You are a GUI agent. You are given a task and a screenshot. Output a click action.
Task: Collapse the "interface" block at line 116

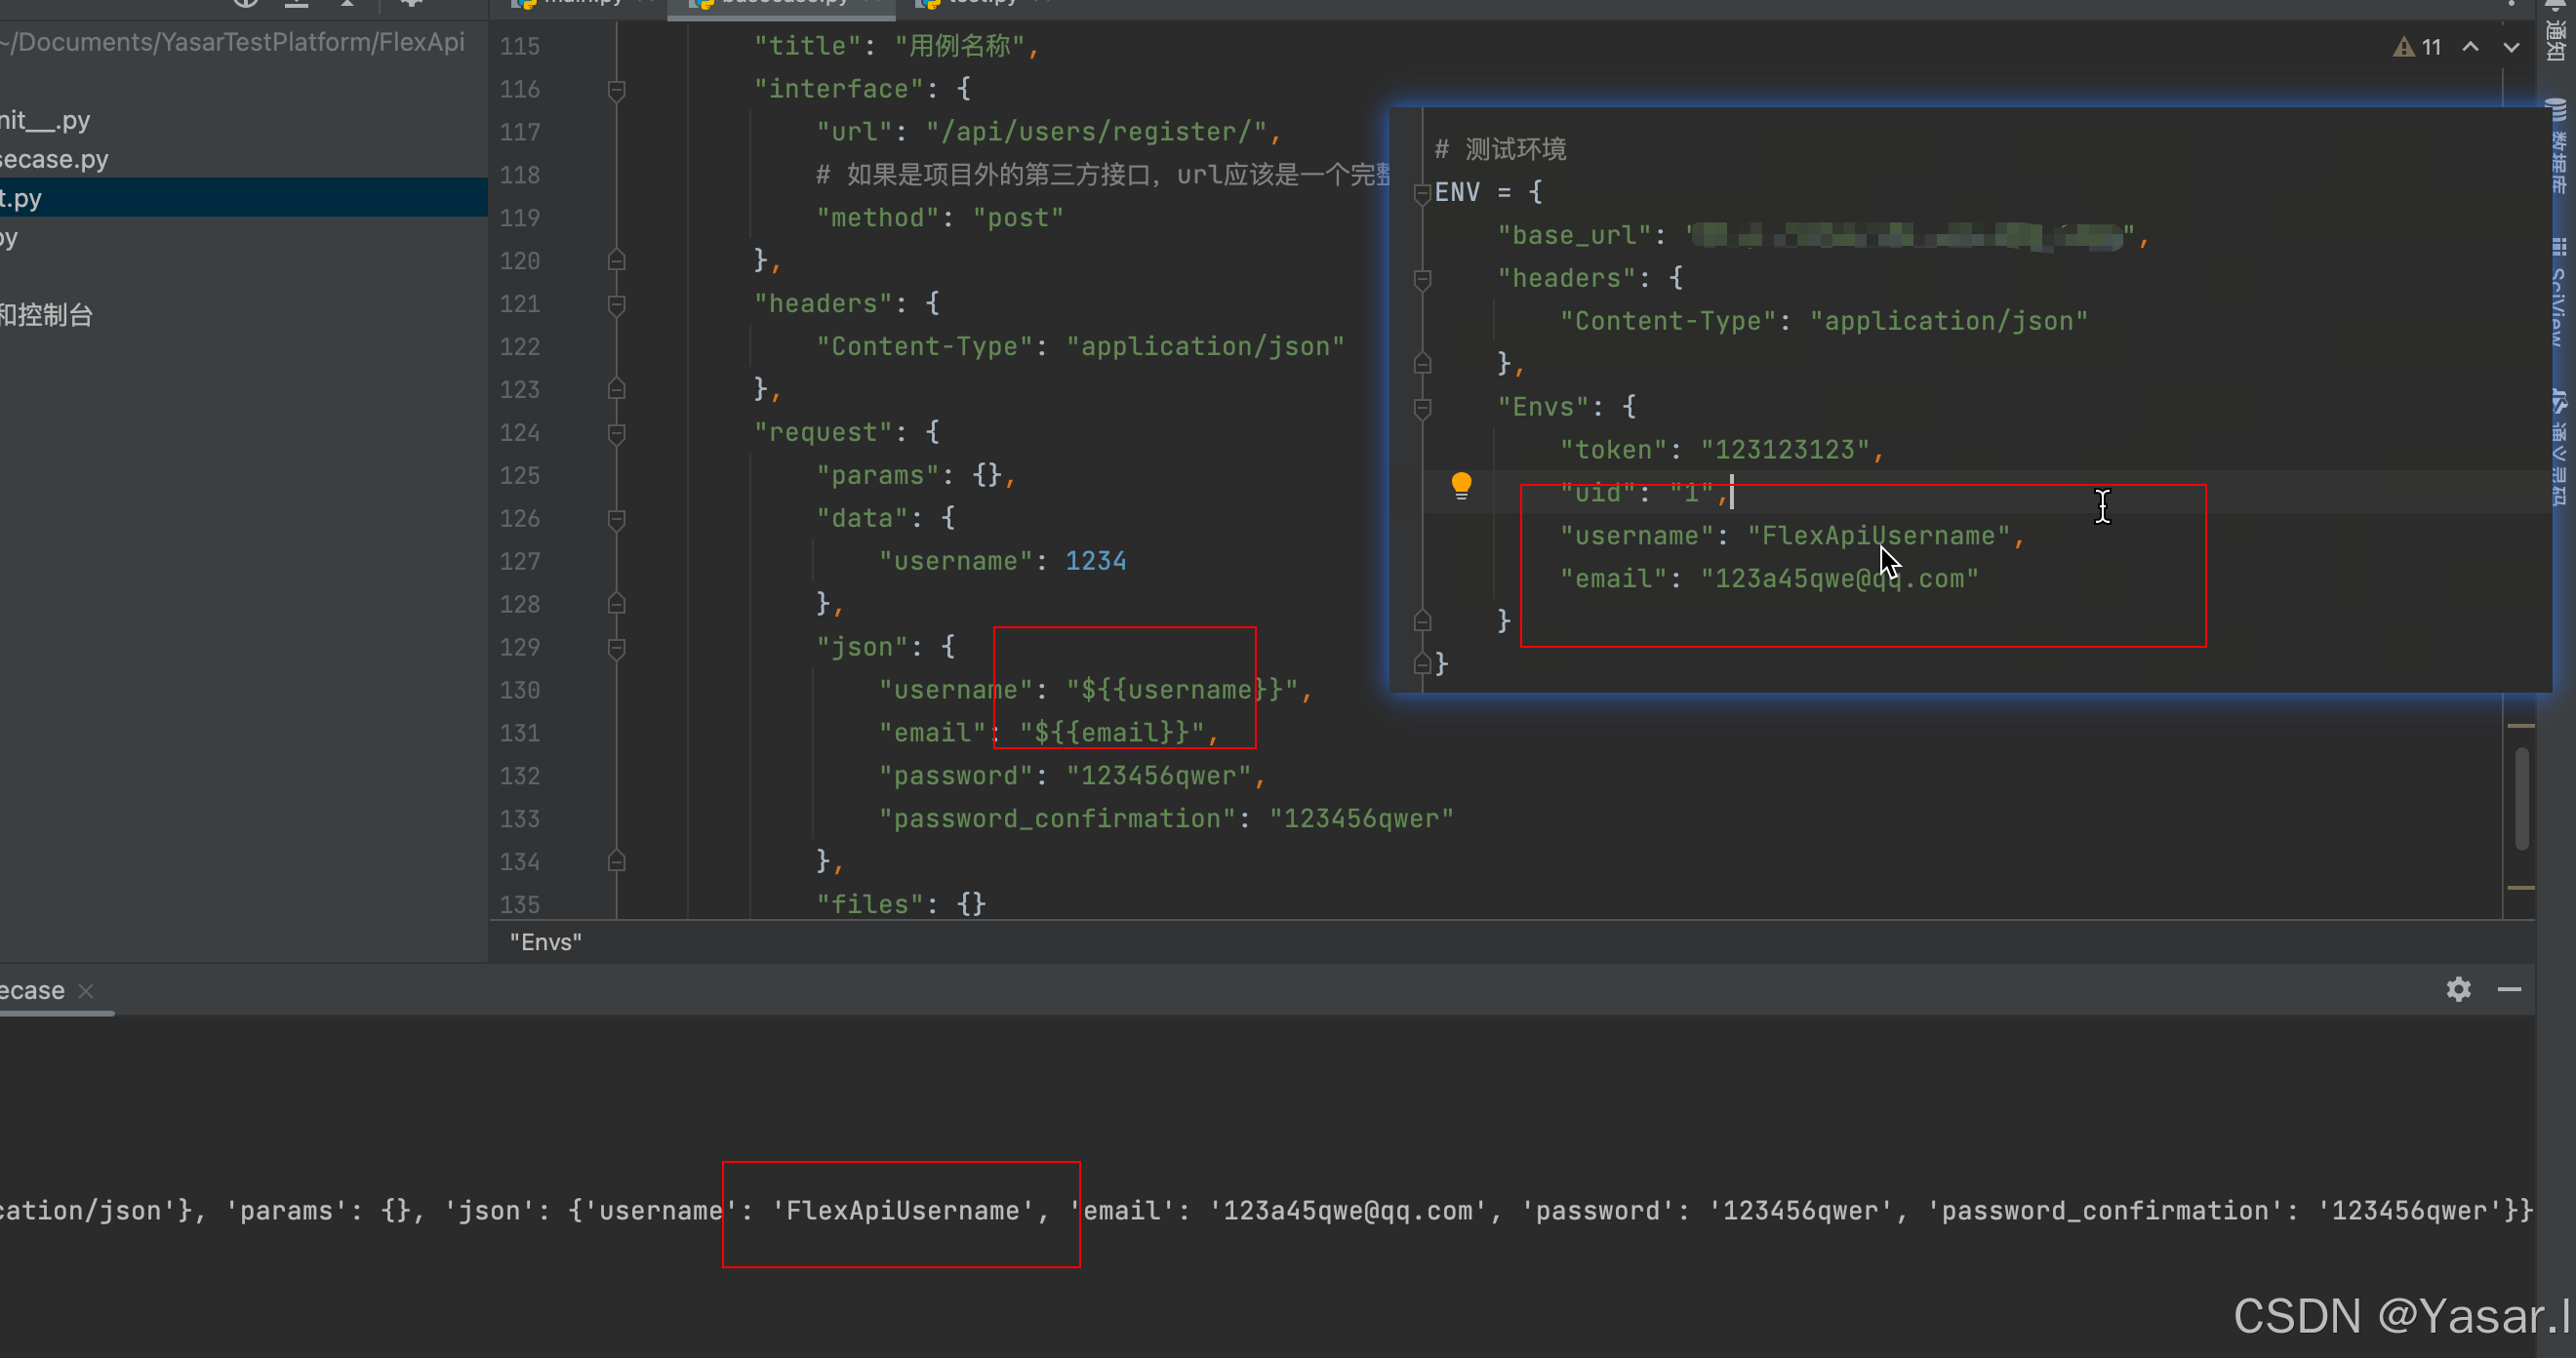tap(617, 90)
